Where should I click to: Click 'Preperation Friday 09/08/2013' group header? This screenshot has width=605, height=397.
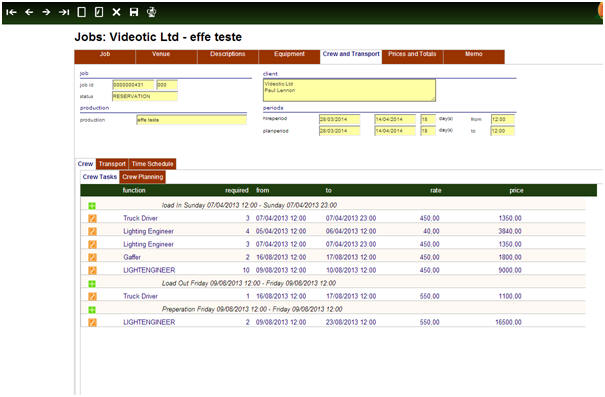click(x=252, y=309)
